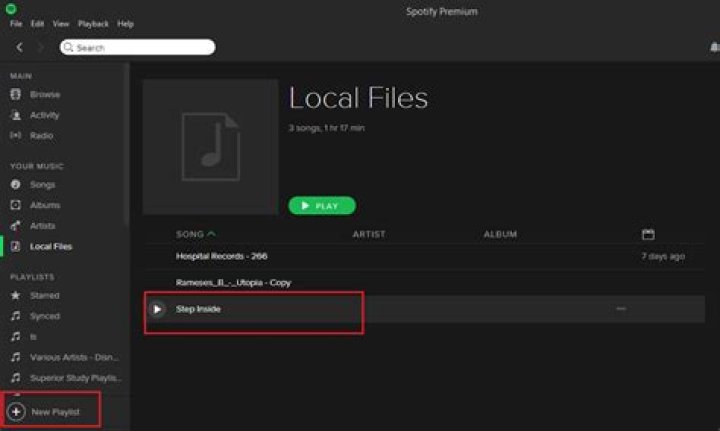
Task: Select the Hospital Records - 266 track
Action: (x=222, y=256)
